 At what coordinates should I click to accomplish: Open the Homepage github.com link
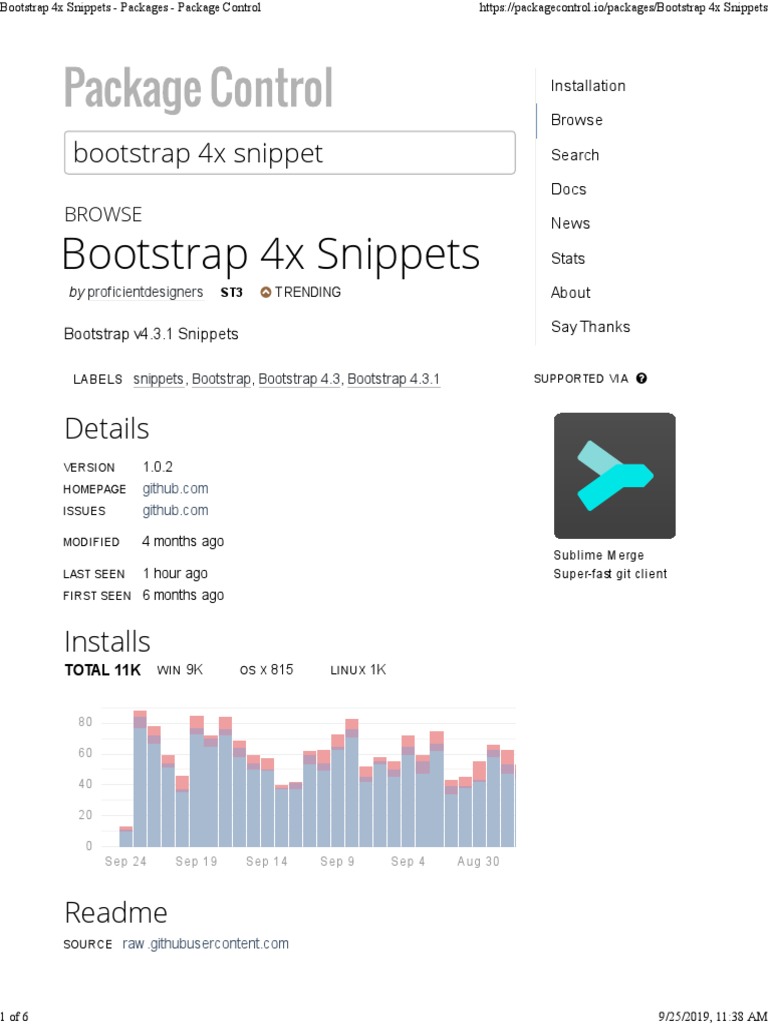pyautogui.click(x=175, y=489)
